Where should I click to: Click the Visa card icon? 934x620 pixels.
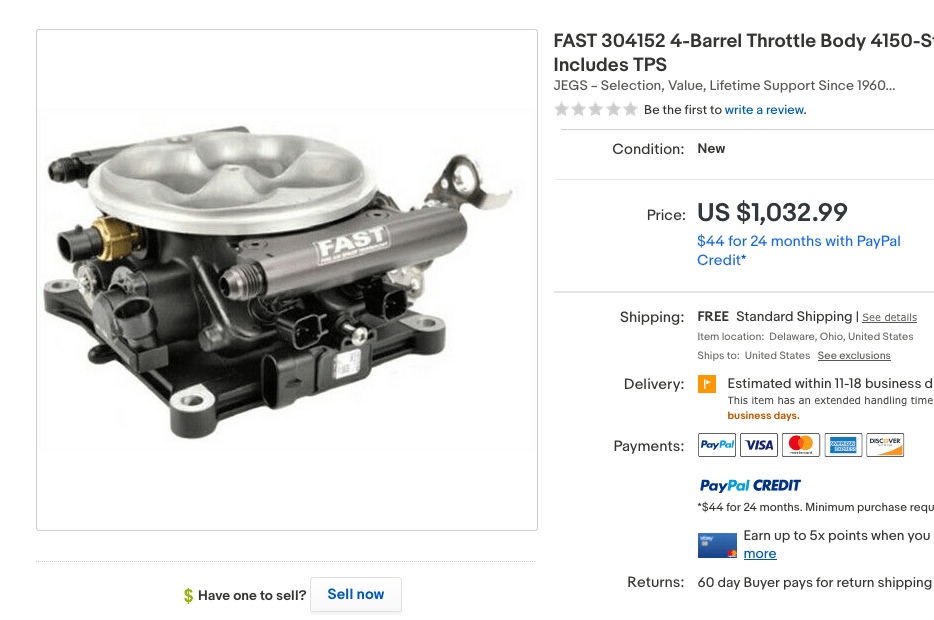point(759,445)
